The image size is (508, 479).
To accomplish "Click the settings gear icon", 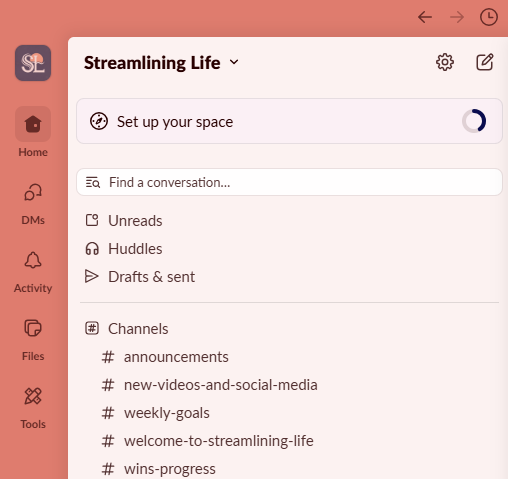I will [445, 62].
